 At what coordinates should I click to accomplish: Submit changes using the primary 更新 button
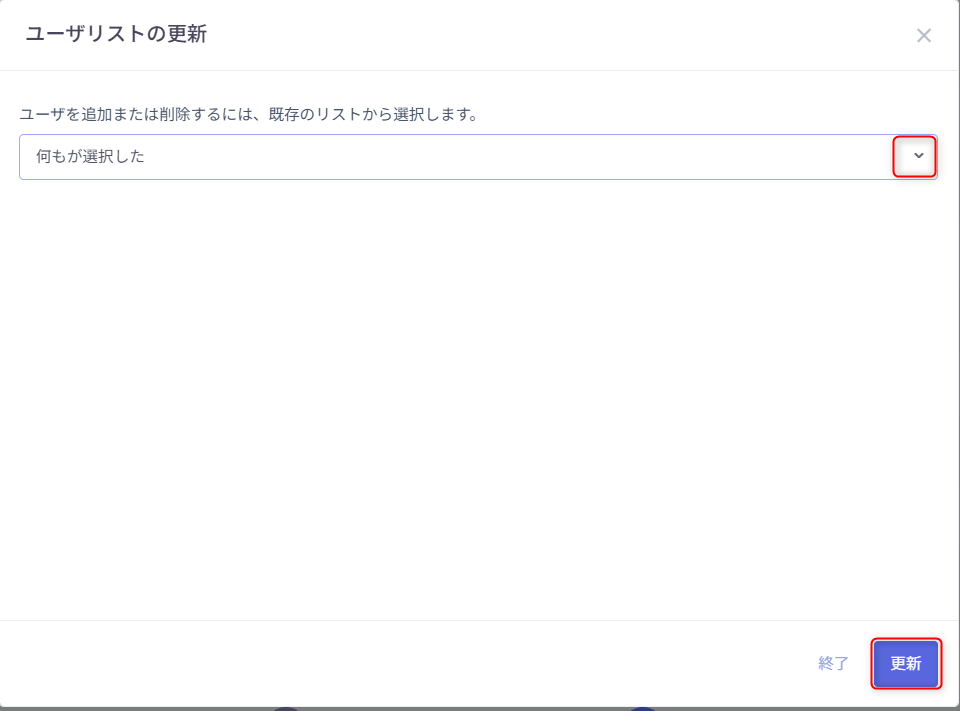coord(906,663)
